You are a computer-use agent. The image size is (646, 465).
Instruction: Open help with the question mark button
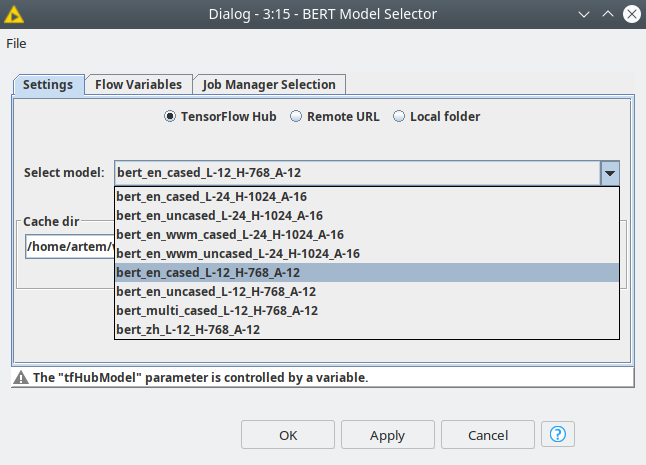pos(557,435)
